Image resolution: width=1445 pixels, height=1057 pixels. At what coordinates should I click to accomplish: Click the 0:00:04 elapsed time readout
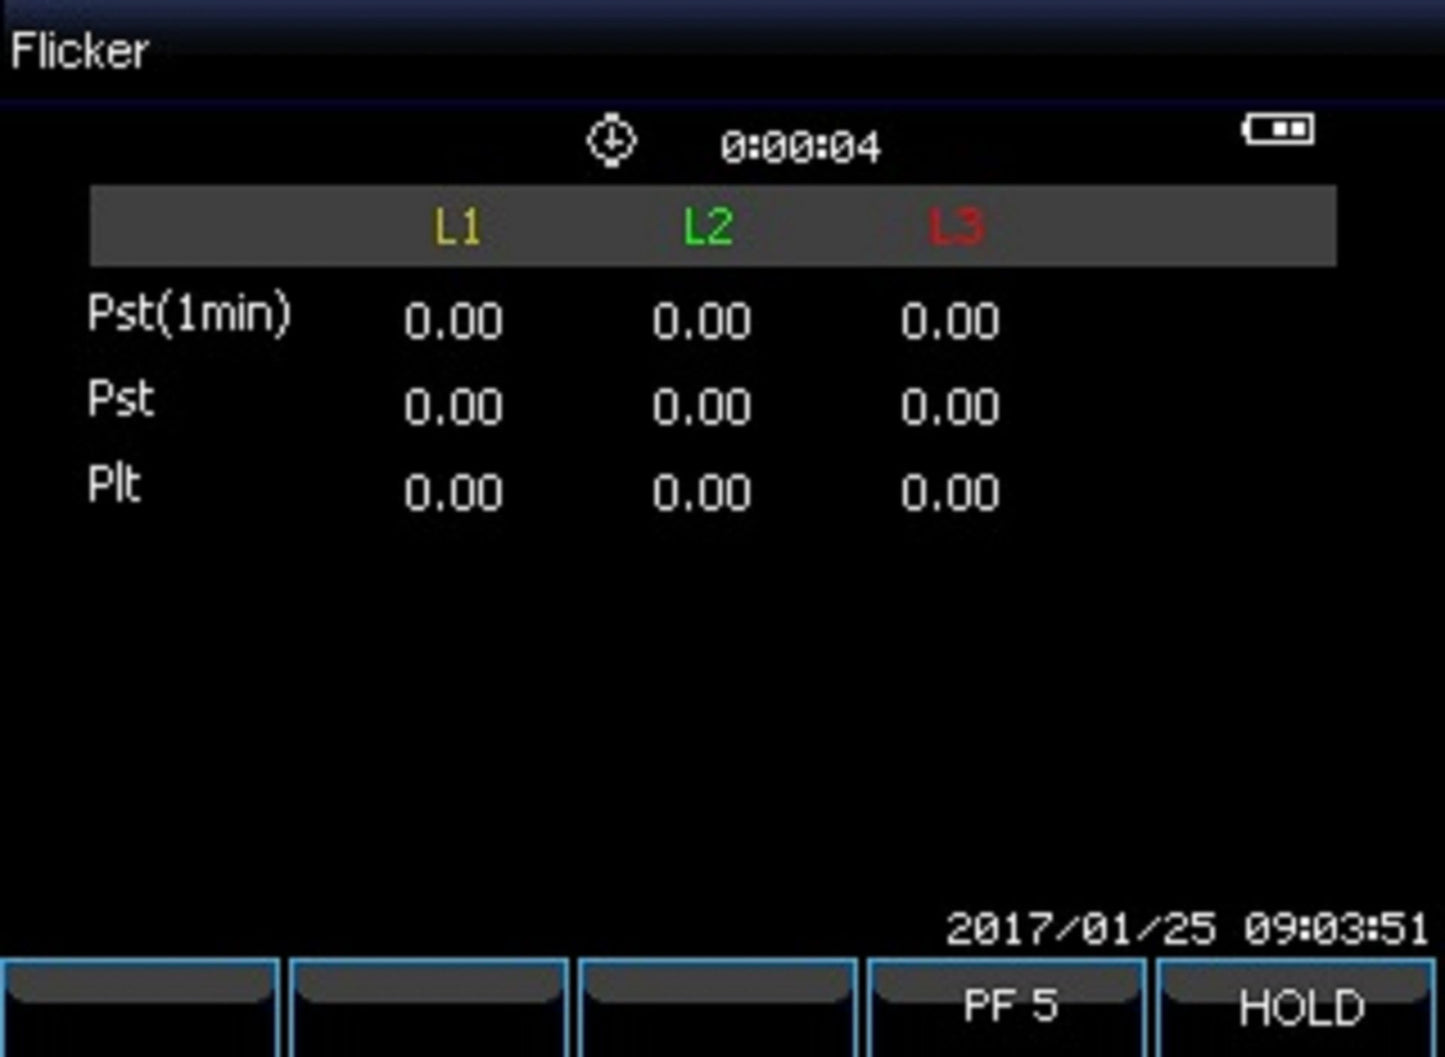click(800, 147)
